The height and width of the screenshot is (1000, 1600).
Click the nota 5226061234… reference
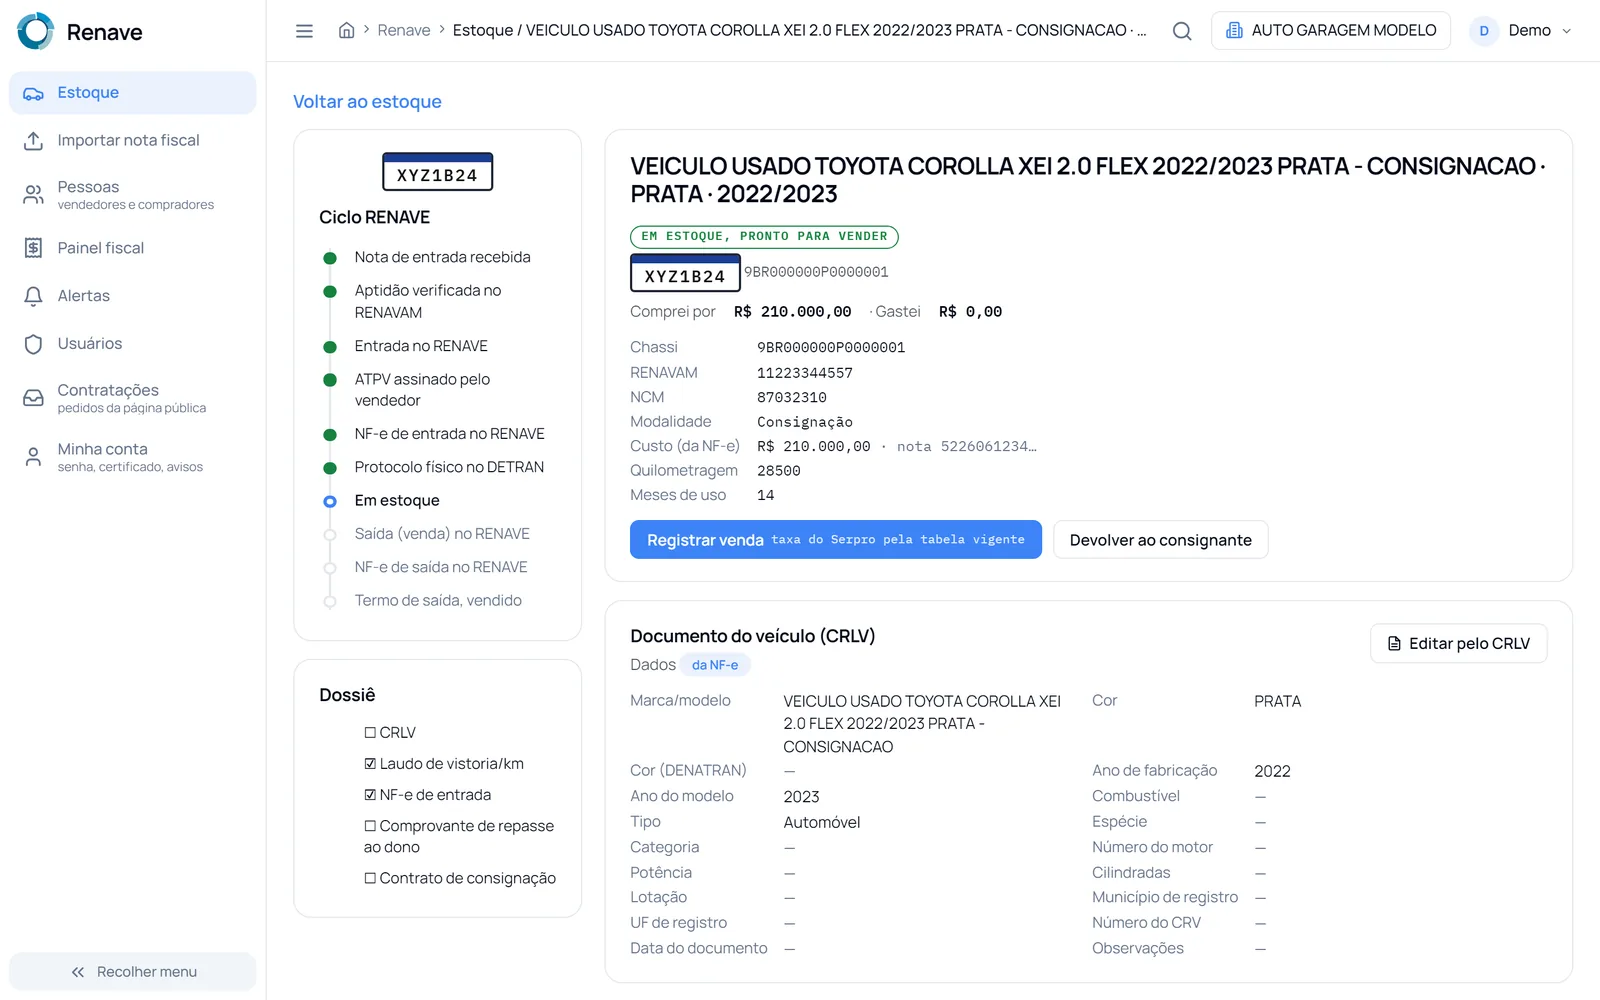pyautogui.click(x=967, y=447)
